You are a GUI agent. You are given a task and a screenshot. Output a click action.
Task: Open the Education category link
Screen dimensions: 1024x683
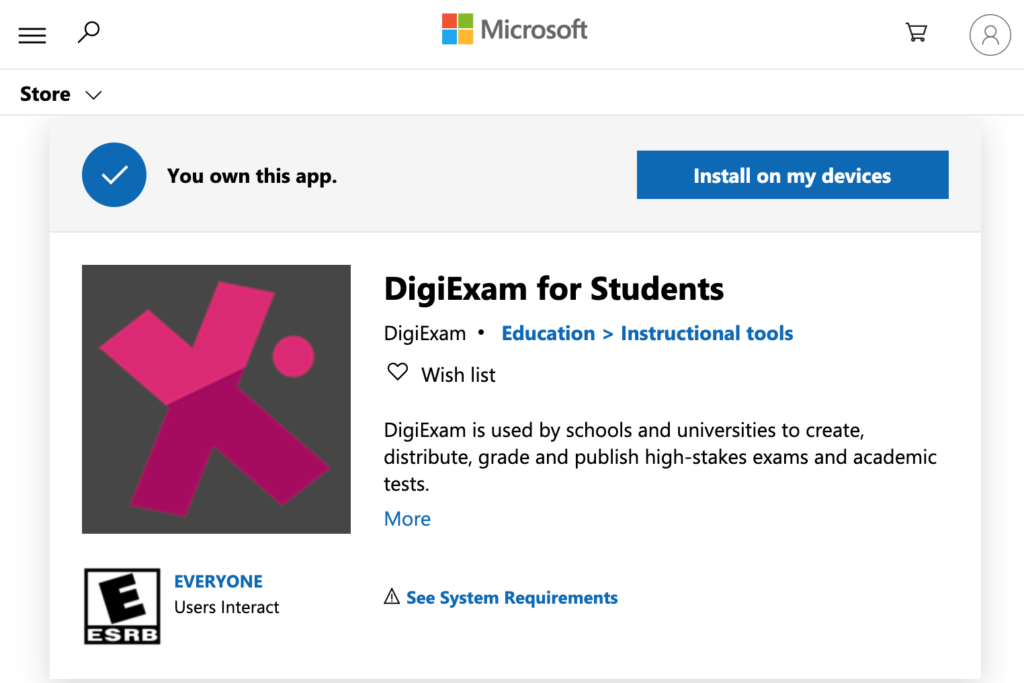click(x=548, y=333)
